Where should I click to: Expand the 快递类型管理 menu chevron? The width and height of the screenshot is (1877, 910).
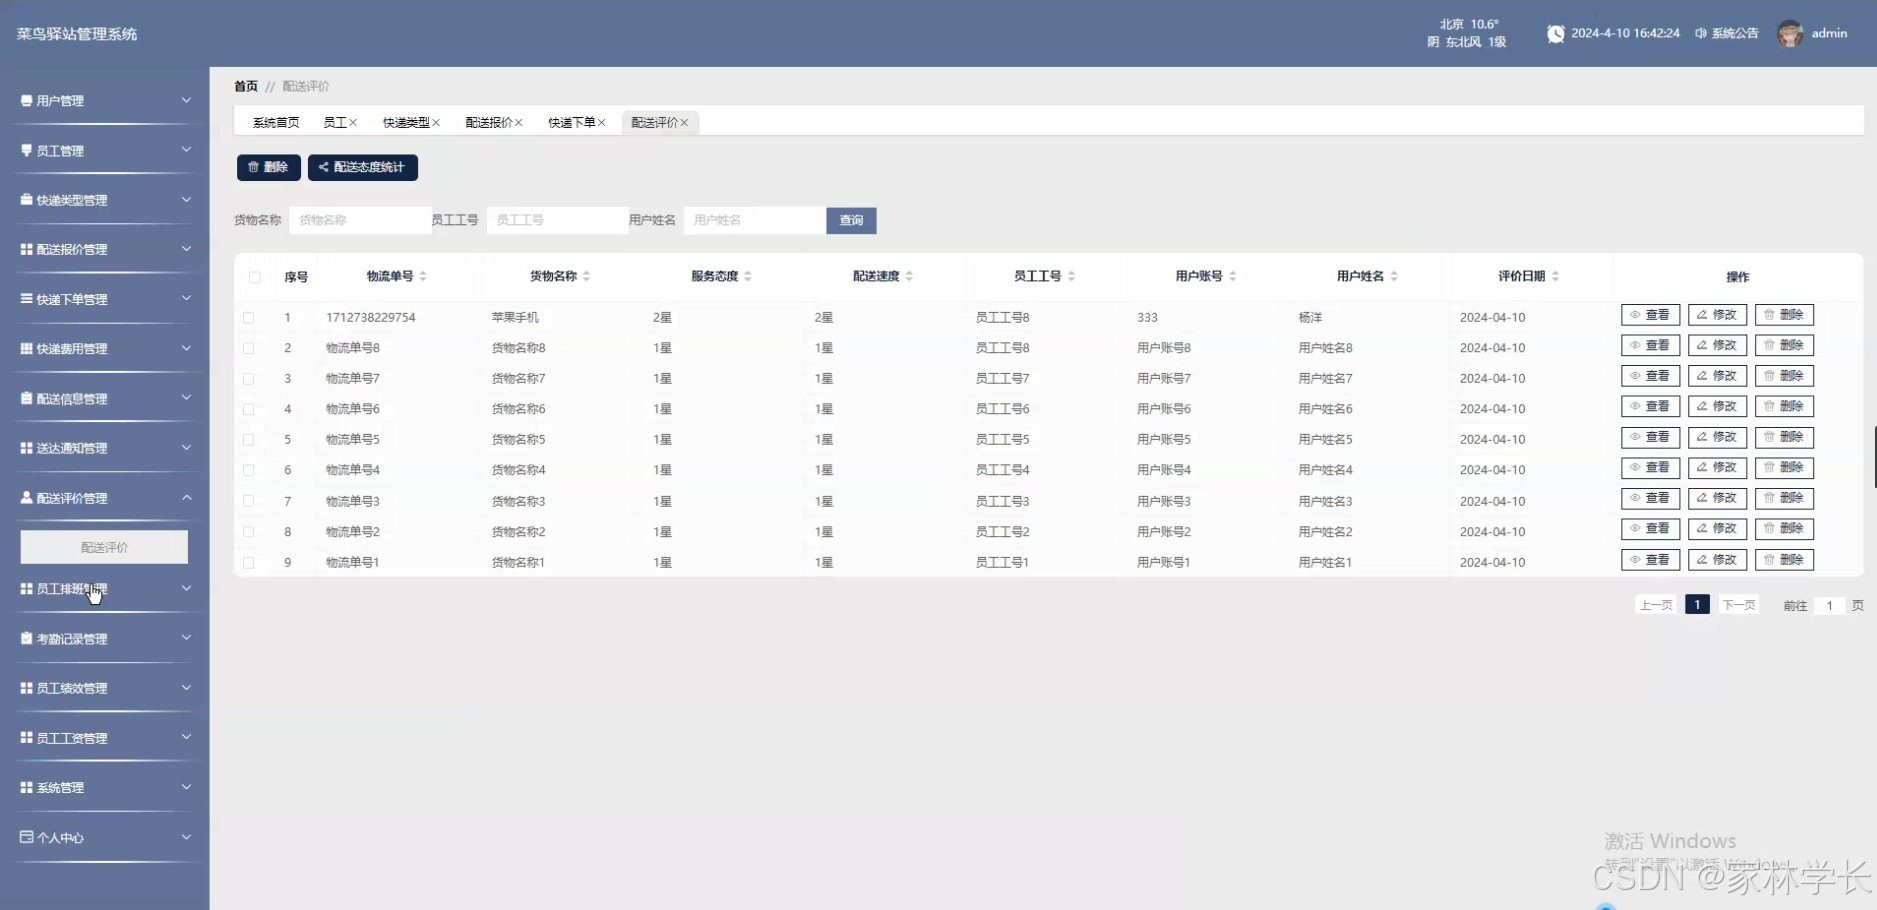(x=186, y=200)
